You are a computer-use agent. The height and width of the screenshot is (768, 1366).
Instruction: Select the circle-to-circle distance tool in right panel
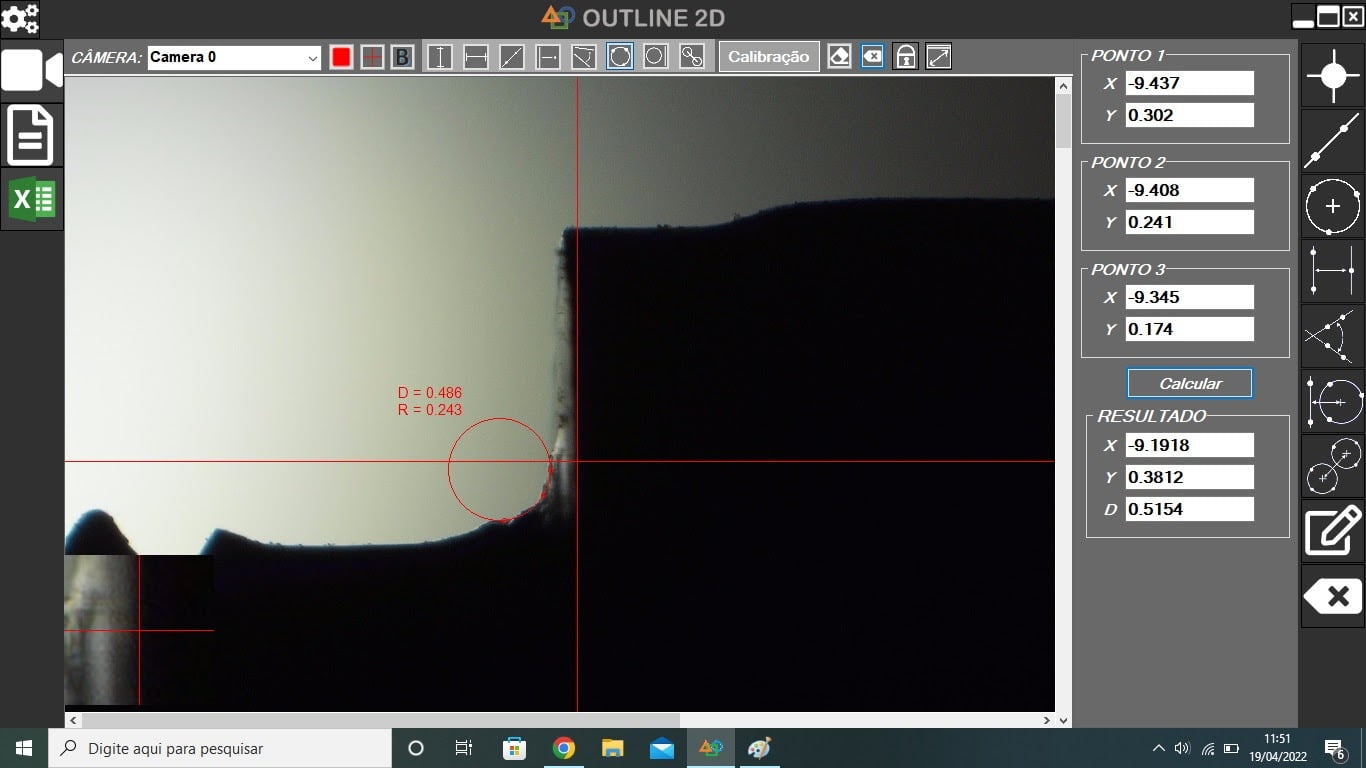[1332, 466]
